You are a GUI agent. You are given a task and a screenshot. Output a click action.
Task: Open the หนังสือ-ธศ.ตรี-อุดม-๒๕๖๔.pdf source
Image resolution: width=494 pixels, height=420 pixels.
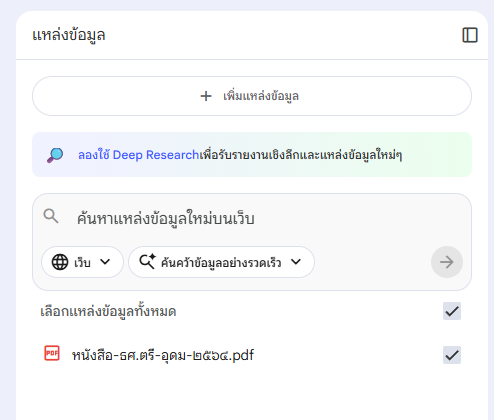point(163,355)
